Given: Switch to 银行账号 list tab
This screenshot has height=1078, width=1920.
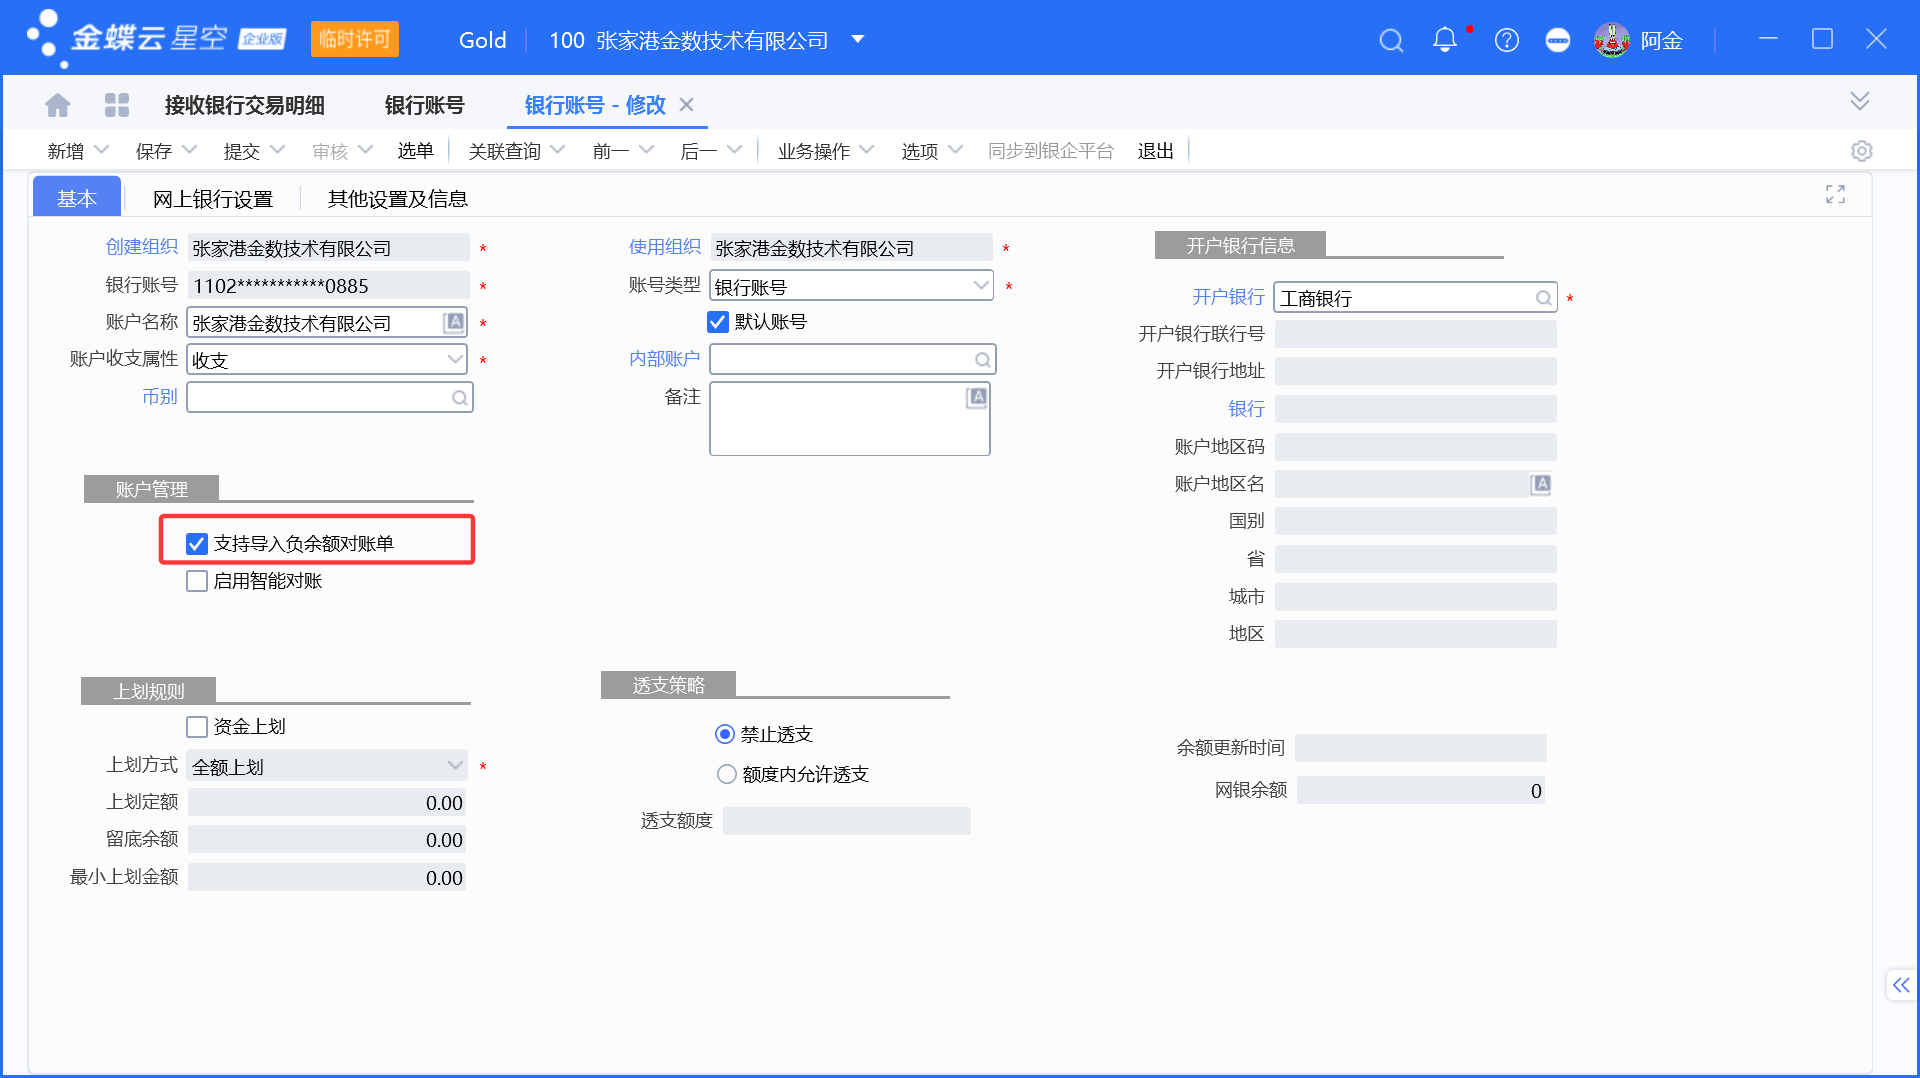Looking at the screenshot, I should [x=424, y=105].
